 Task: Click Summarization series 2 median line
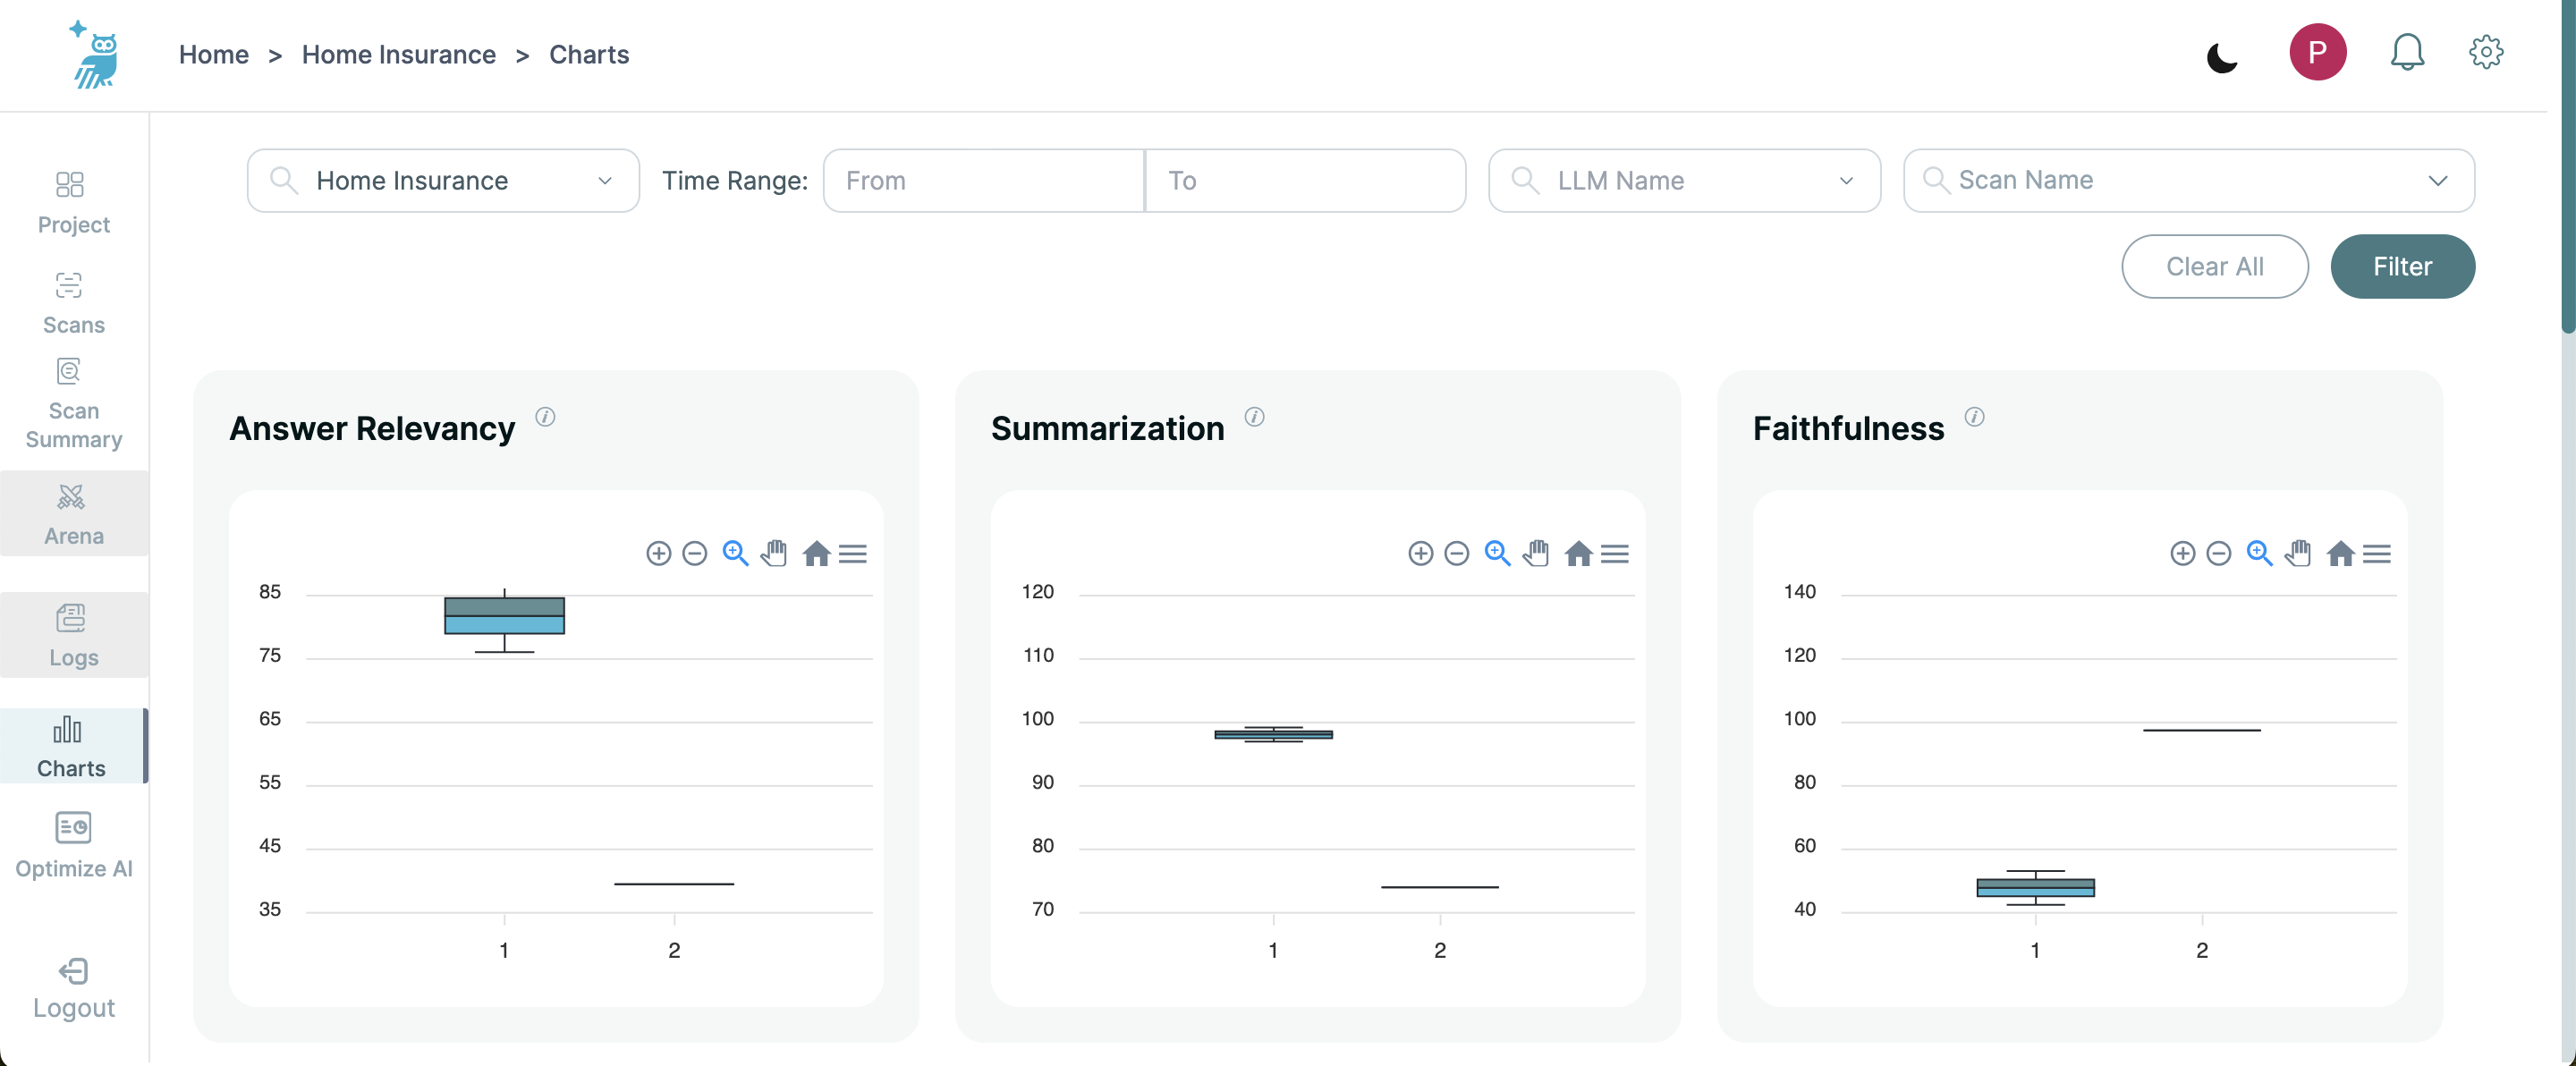click(x=1439, y=887)
